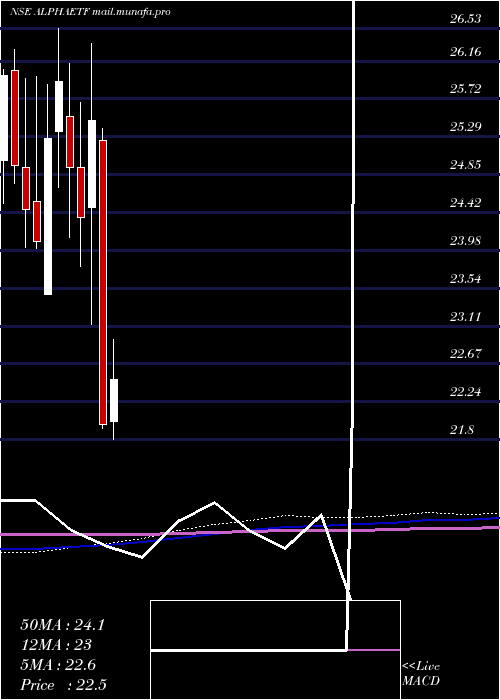The image size is (500, 700).
Task: Click the 50MA : 24.1 readout
Action: 62,625
